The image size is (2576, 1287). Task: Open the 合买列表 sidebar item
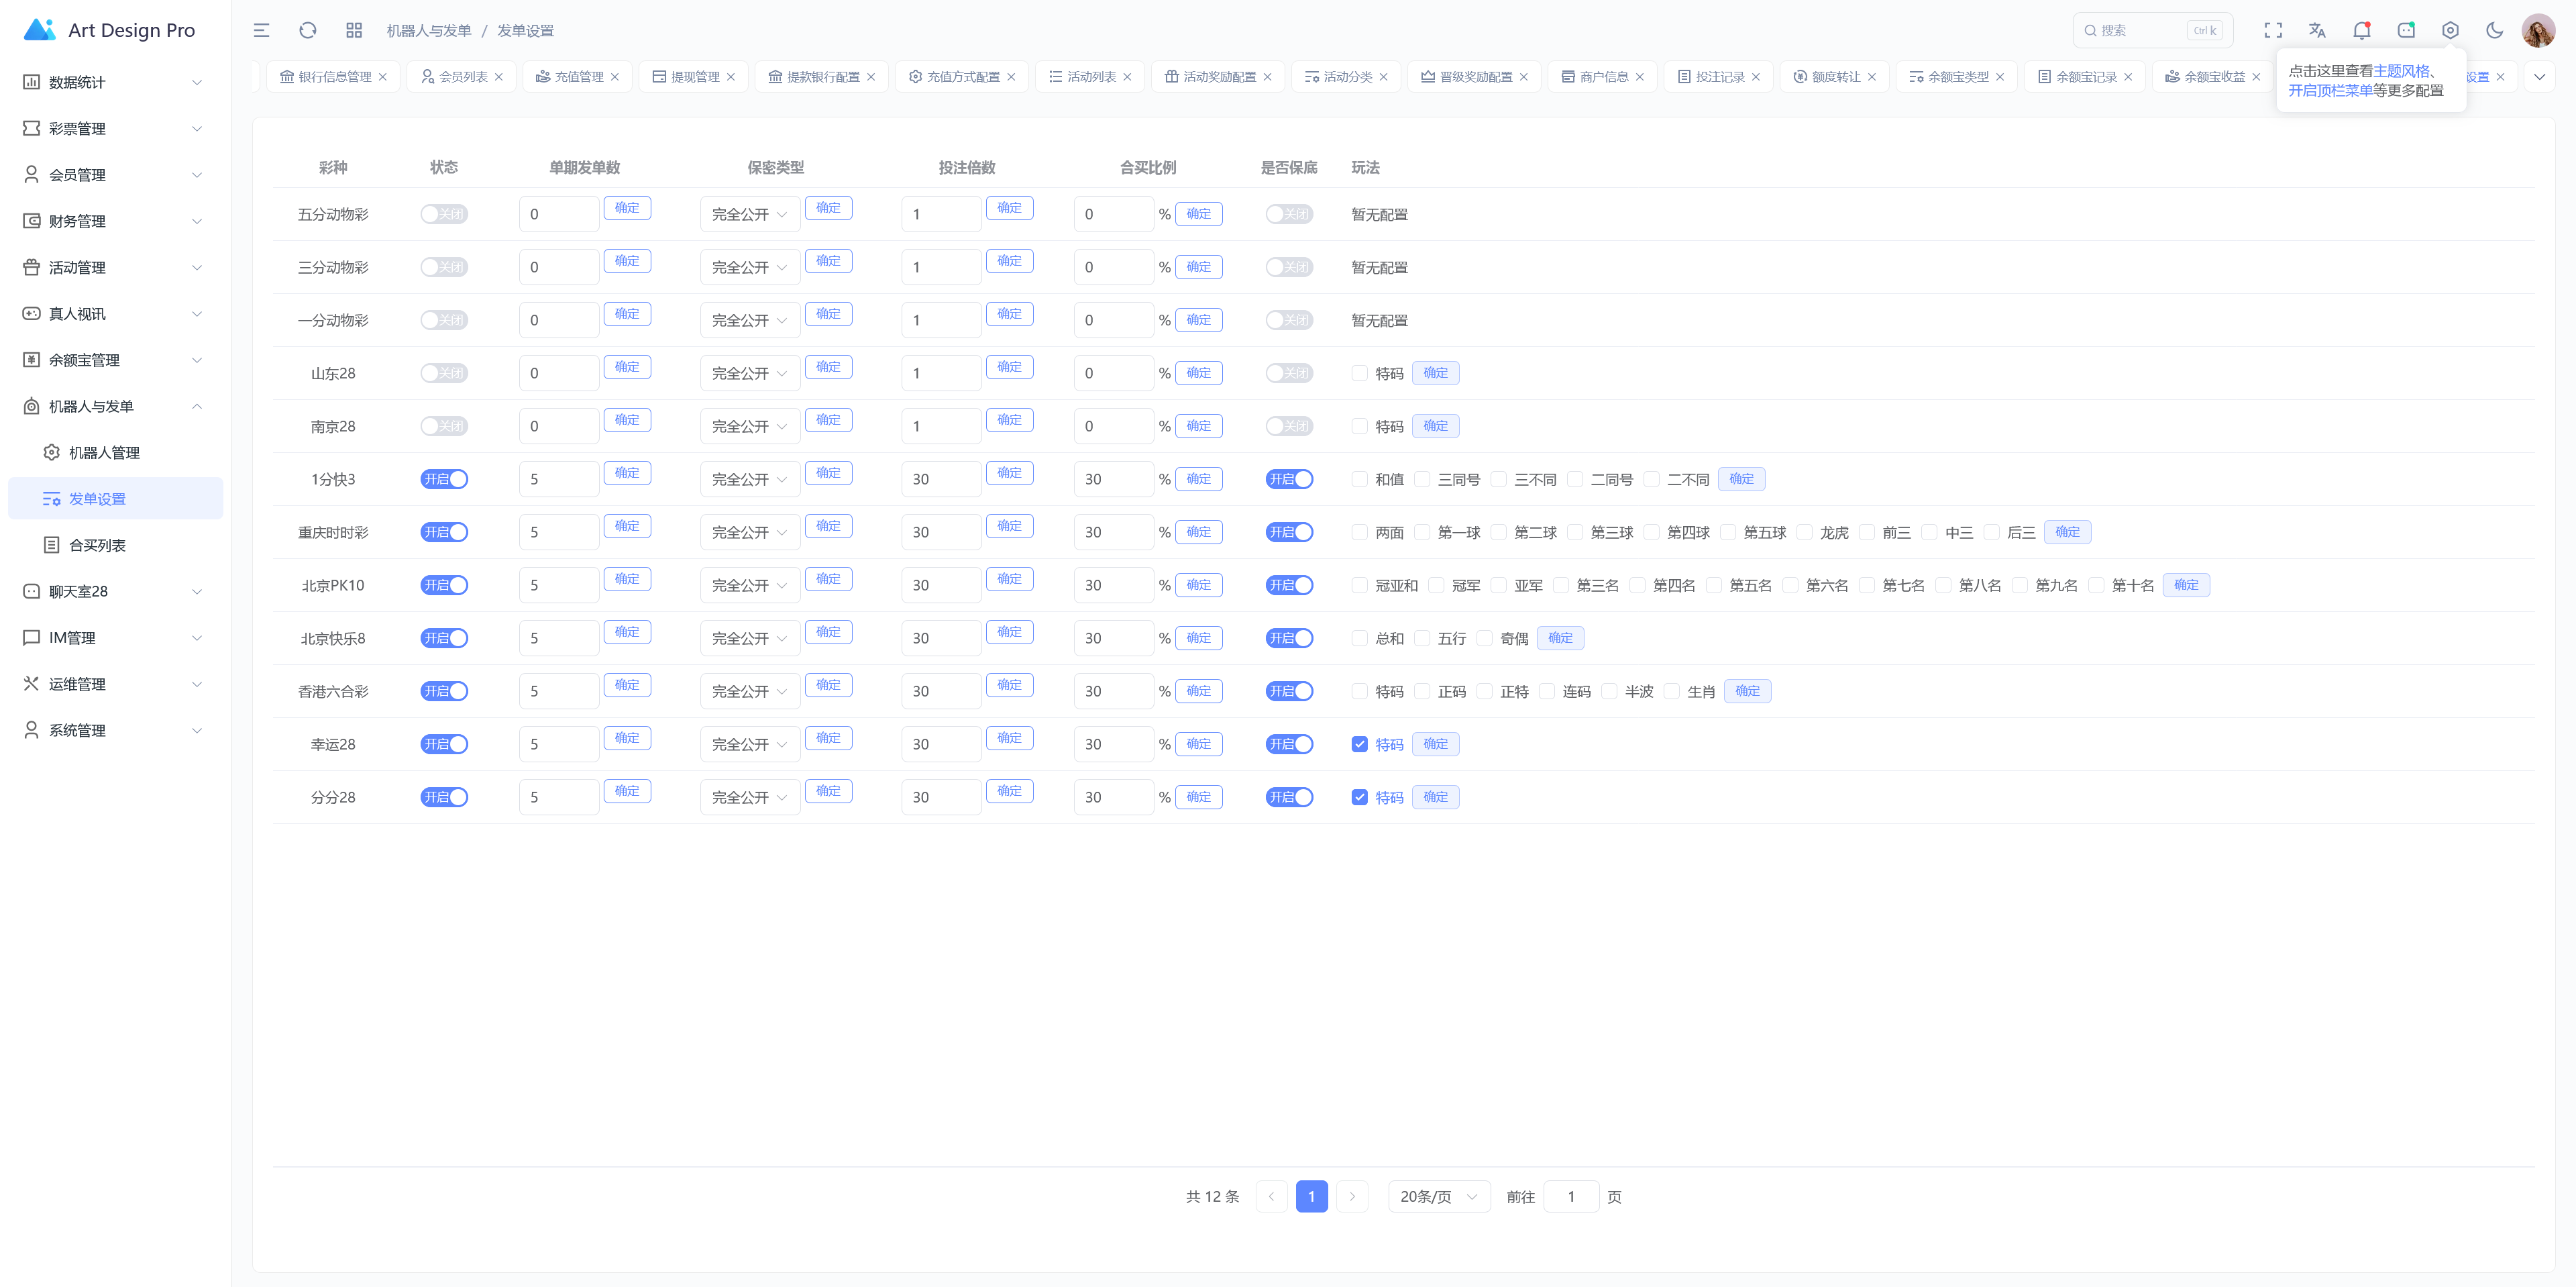pyautogui.click(x=97, y=545)
